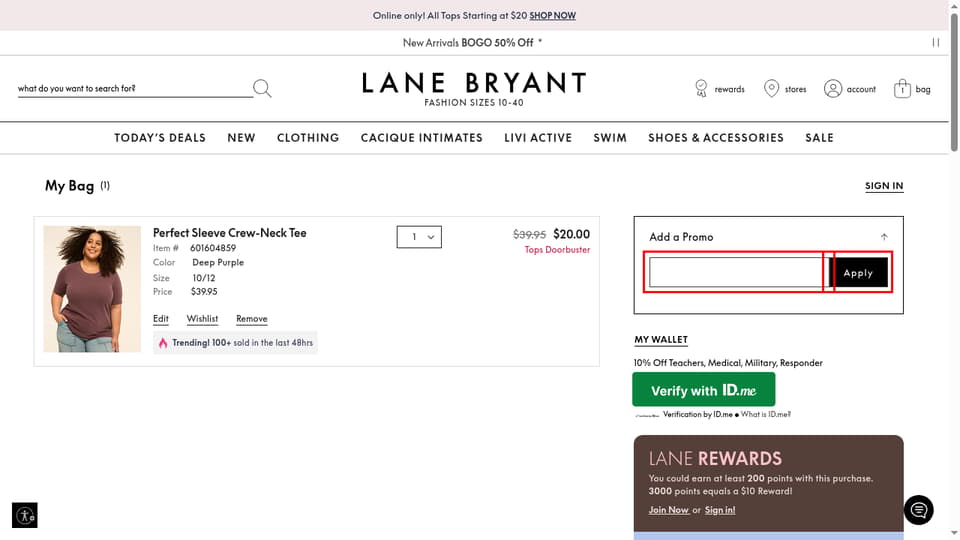Open the product thumbnail image

coord(92,289)
